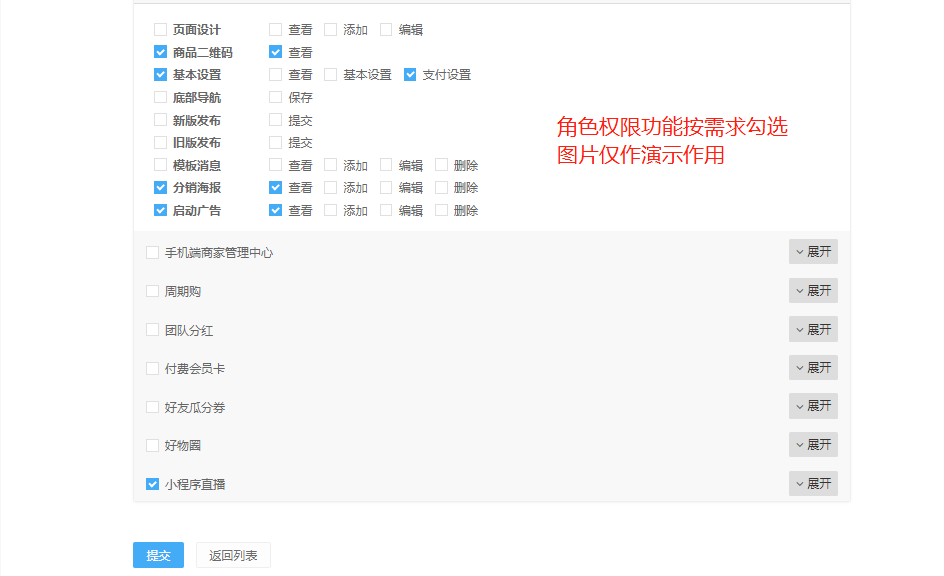Check 提交 in the 旧版发布 row
This screenshot has width=944, height=576.
[275, 143]
